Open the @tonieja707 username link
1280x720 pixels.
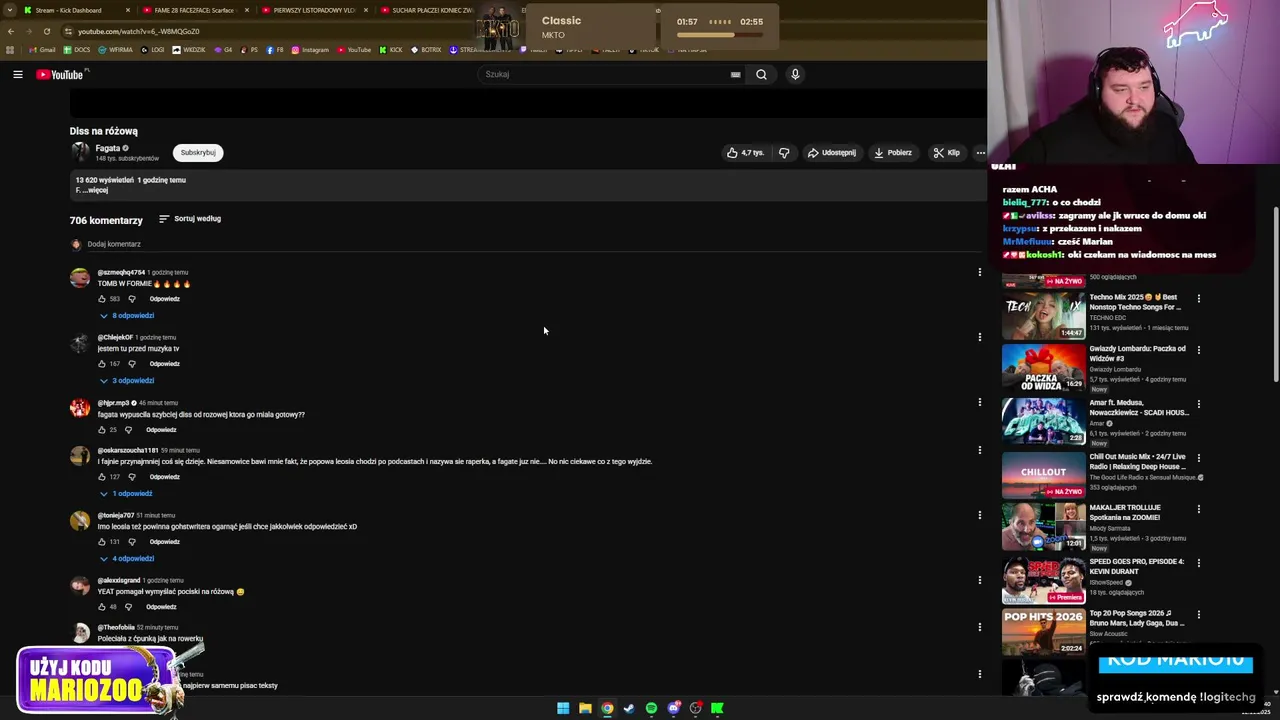pos(116,515)
